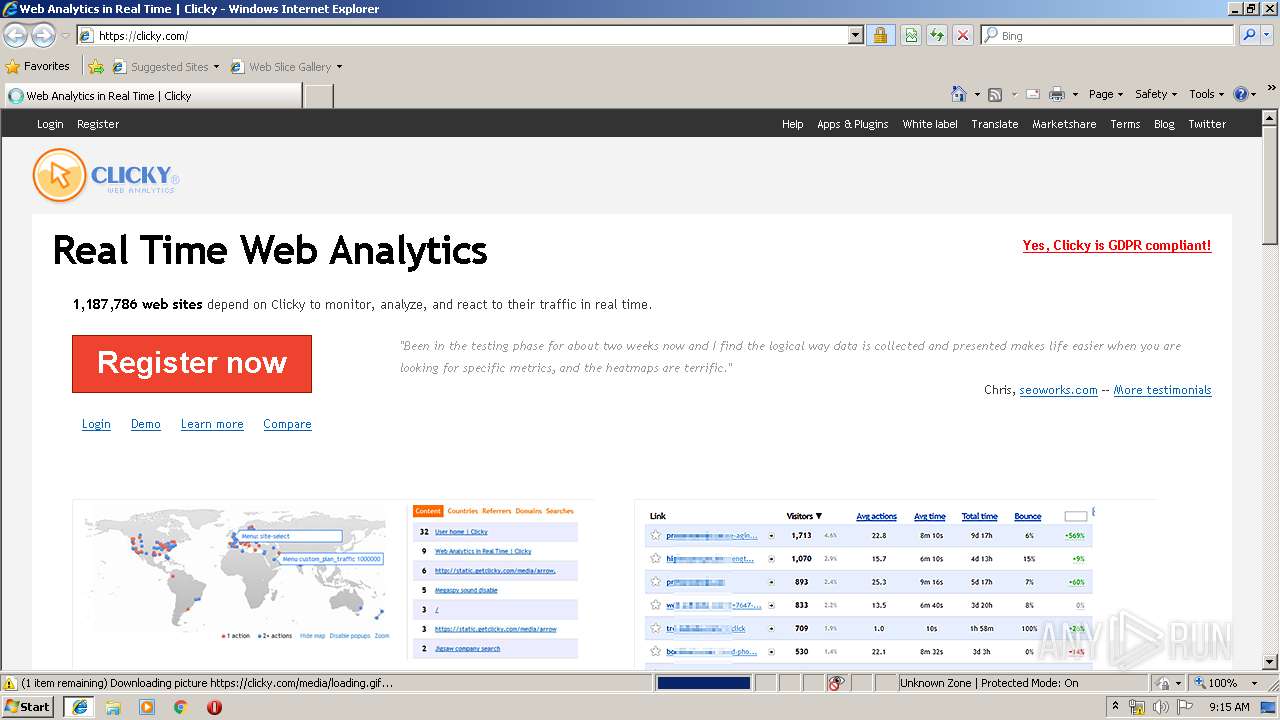
Task: Click Marketshare in top navigation
Action: (1064, 124)
